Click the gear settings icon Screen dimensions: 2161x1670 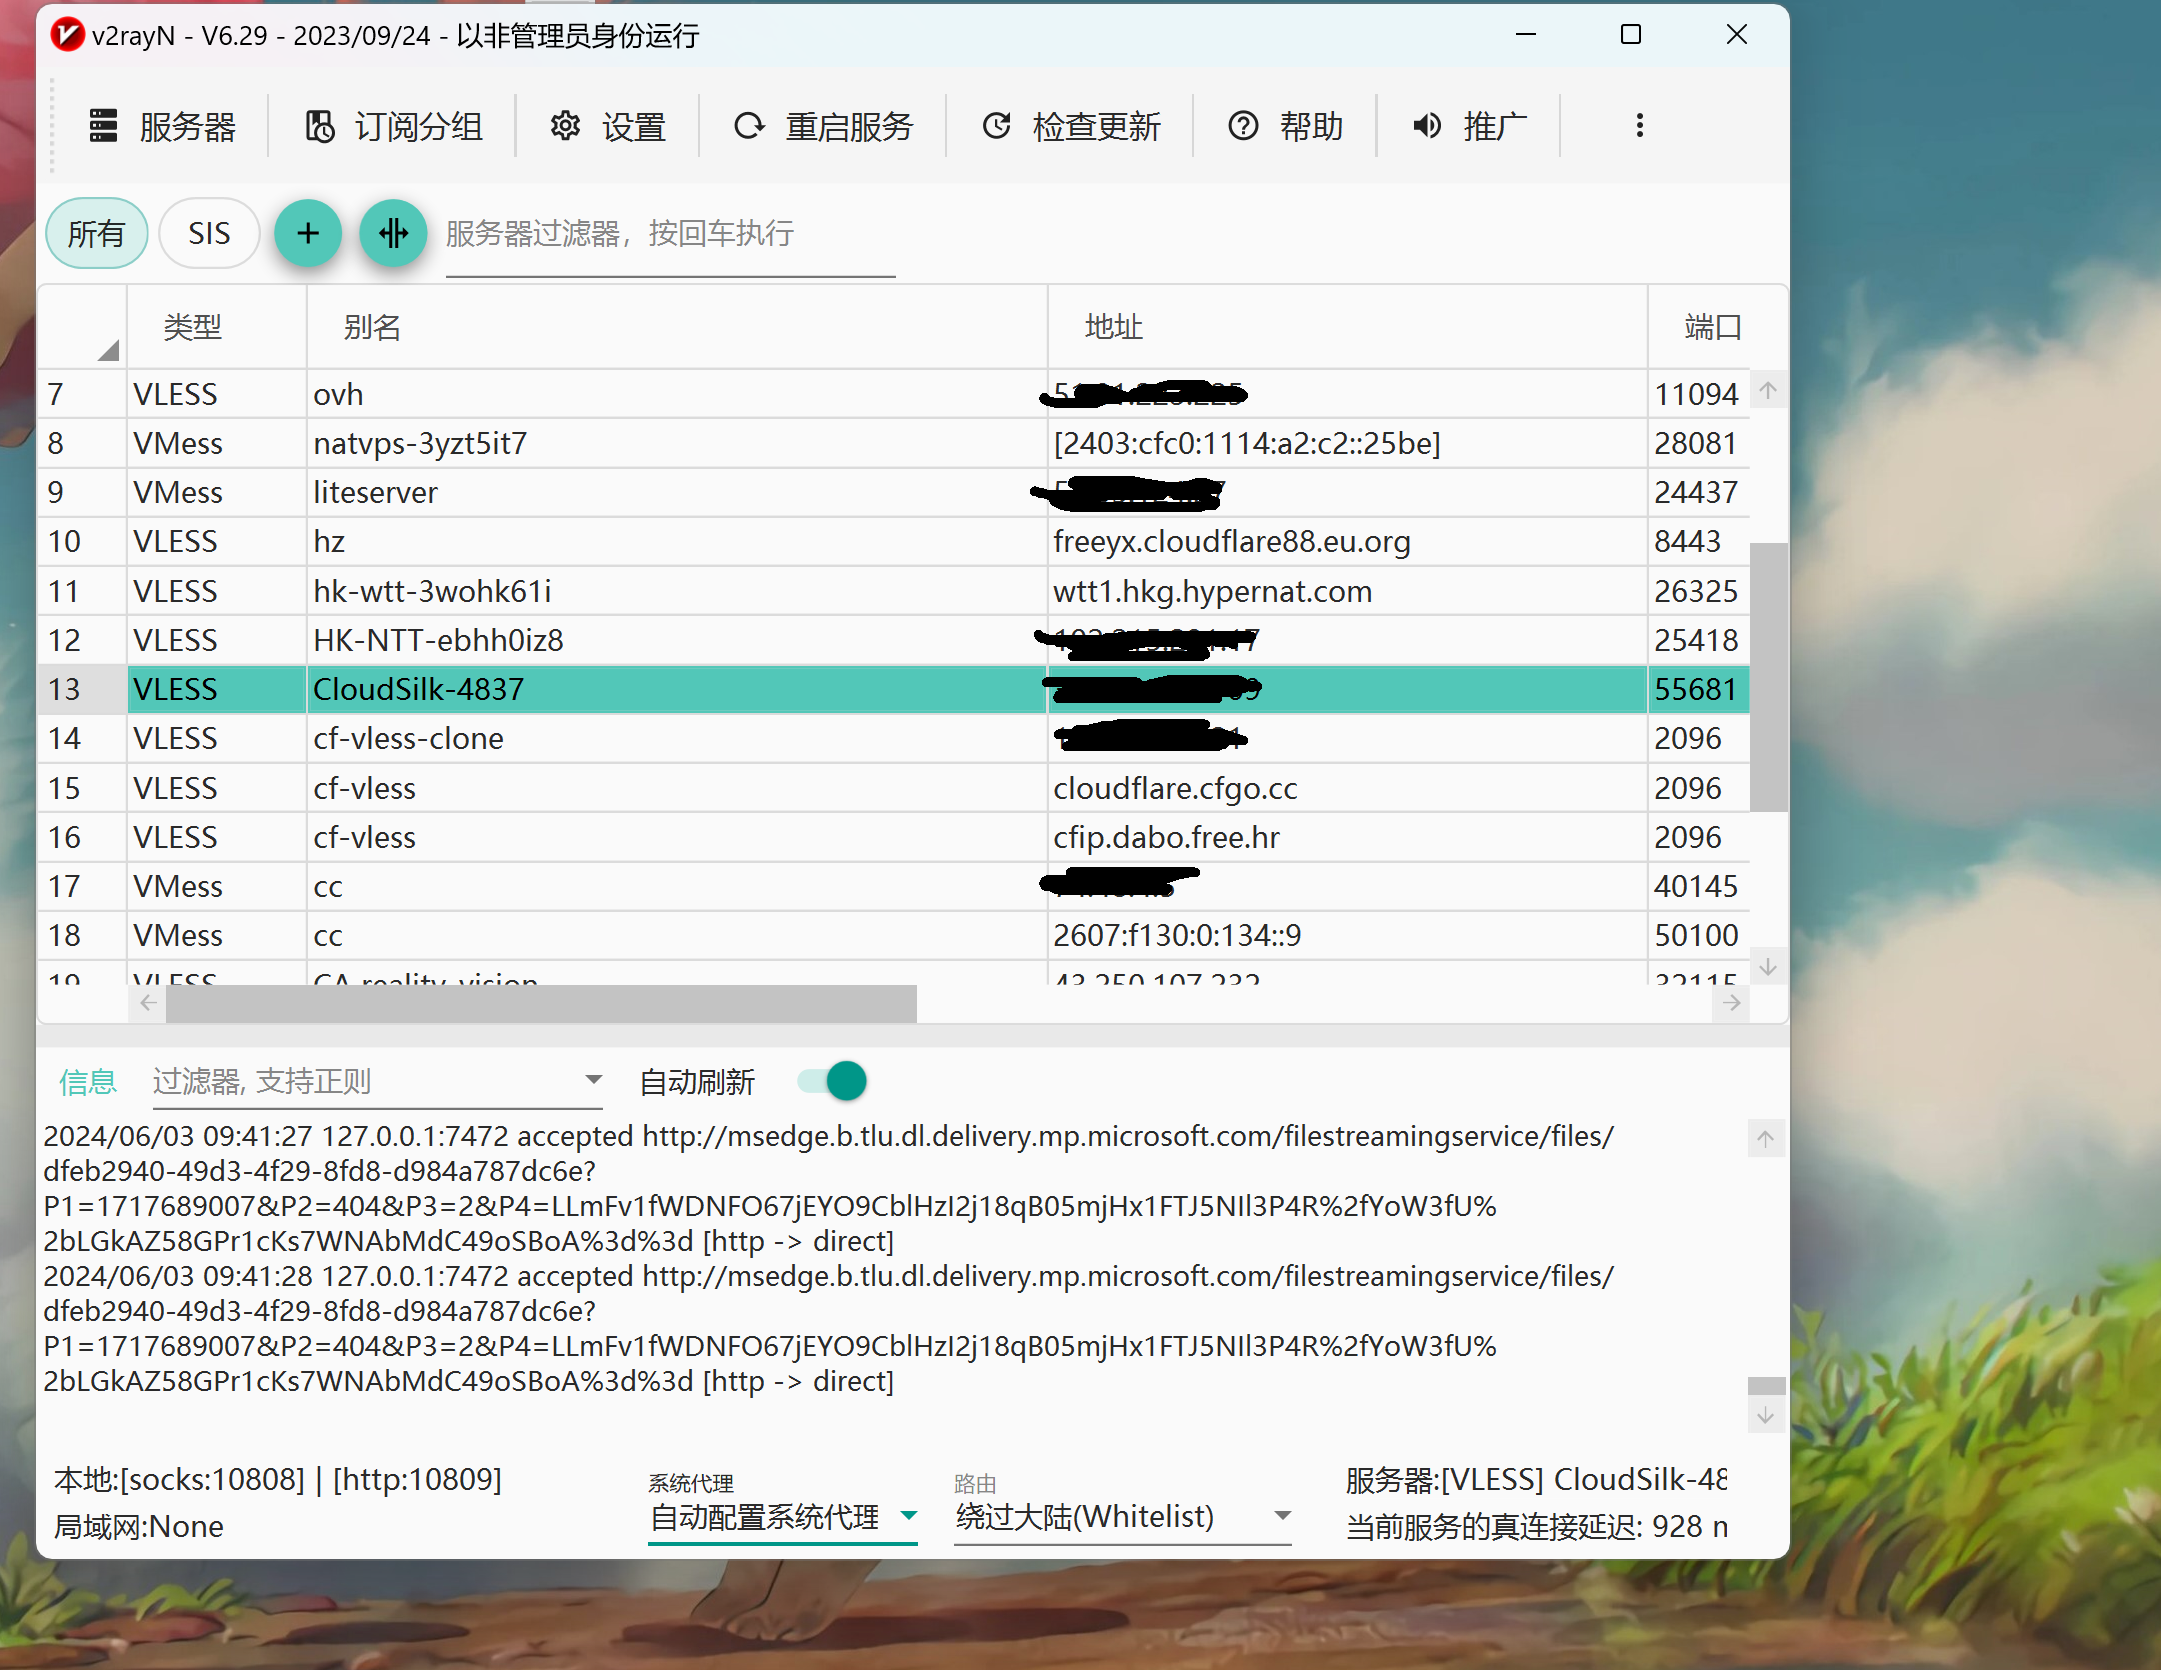click(x=565, y=126)
